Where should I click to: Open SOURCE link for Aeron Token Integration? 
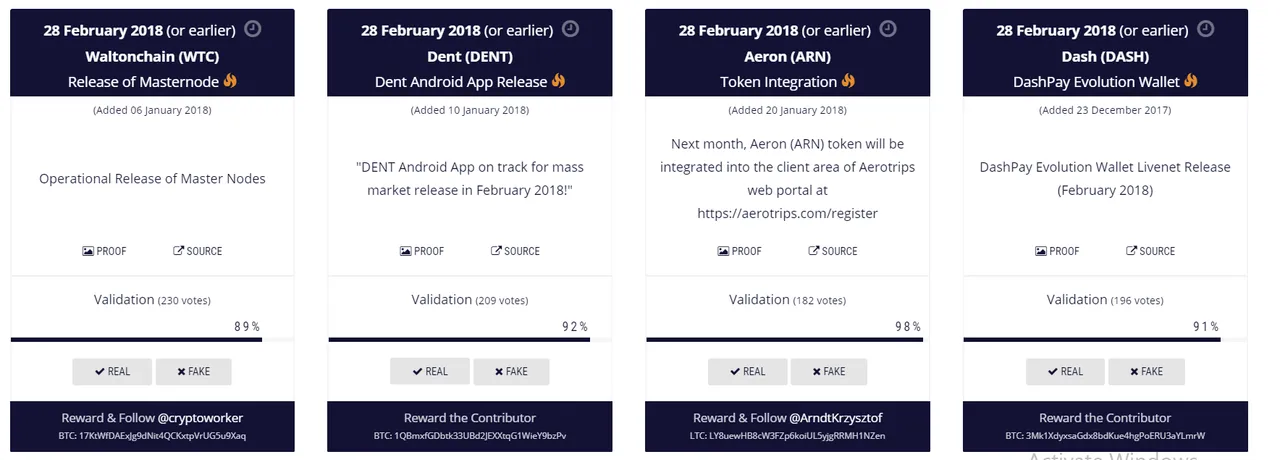[x=833, y=251]
